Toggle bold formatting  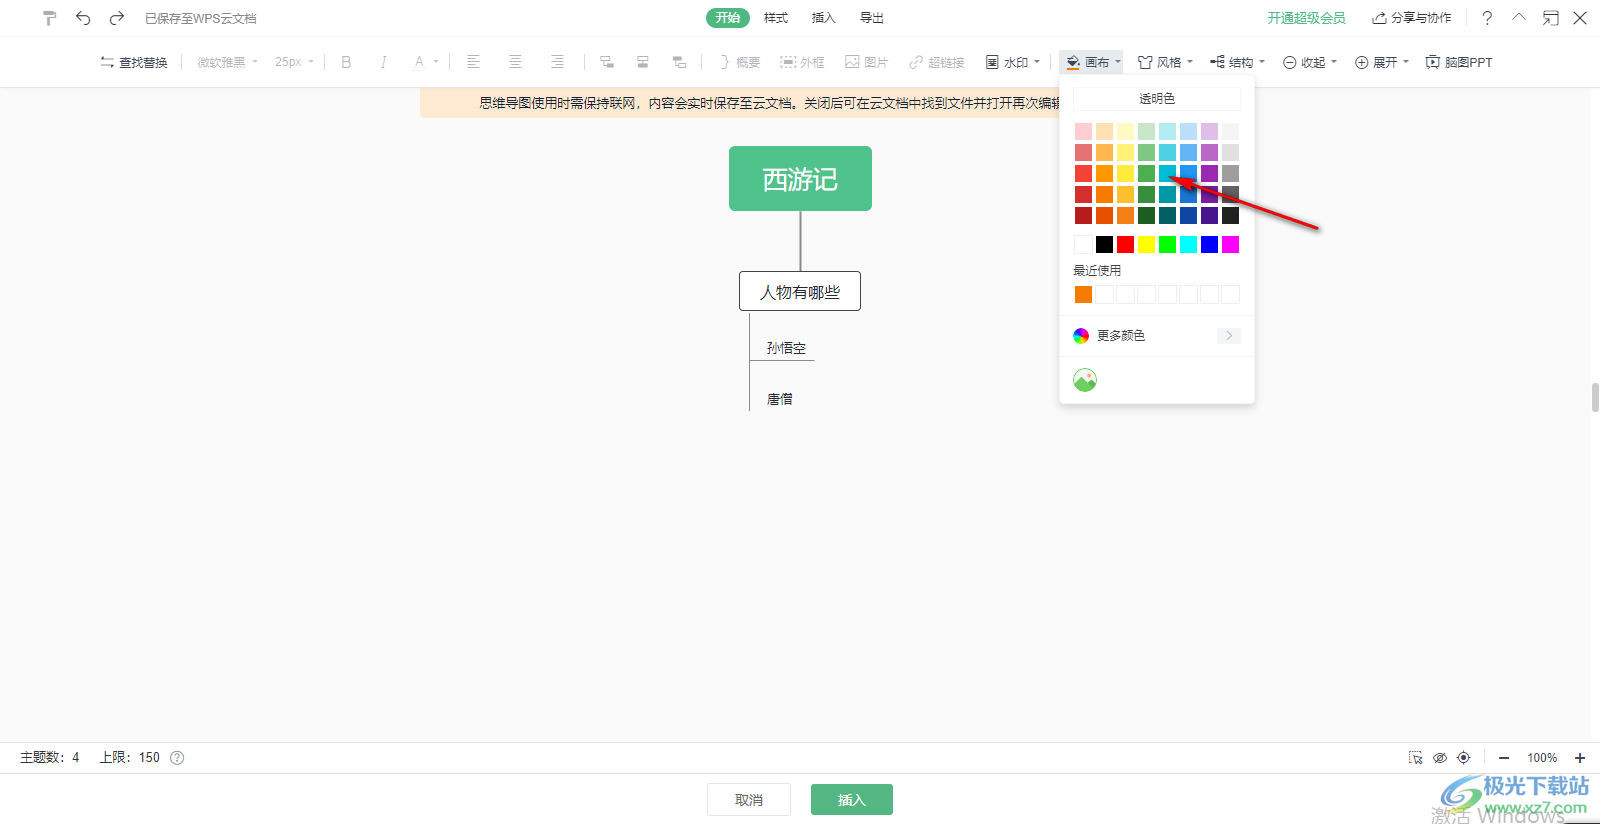tap(346, 62)
